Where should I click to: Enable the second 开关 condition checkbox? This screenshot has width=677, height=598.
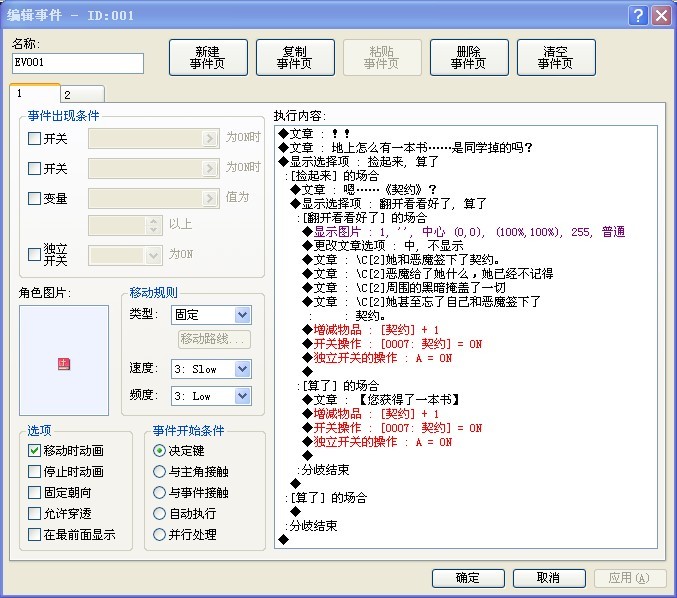tap(34, 168)
